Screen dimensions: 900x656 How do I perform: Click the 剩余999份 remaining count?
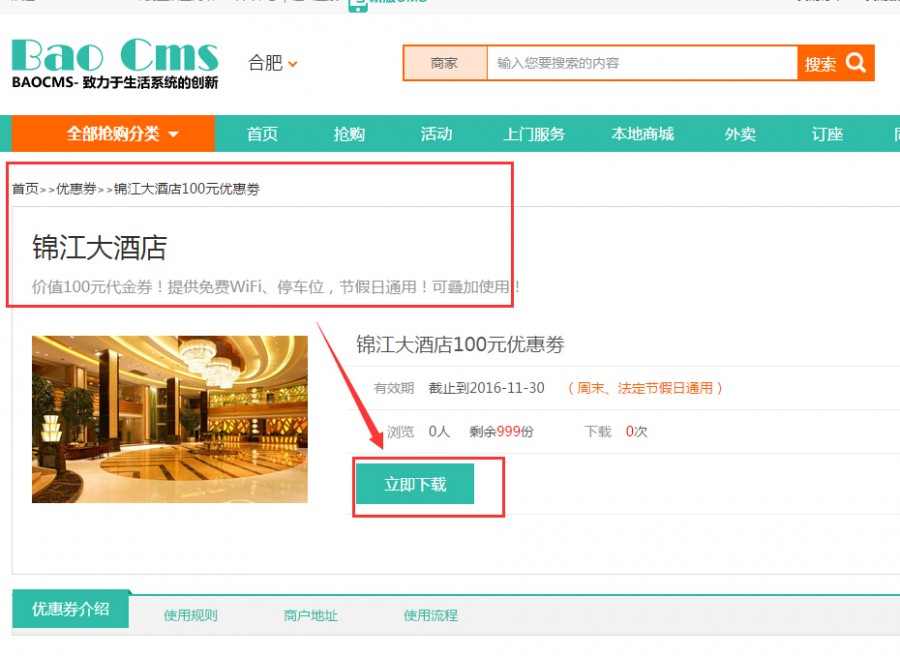pos(501,432)
